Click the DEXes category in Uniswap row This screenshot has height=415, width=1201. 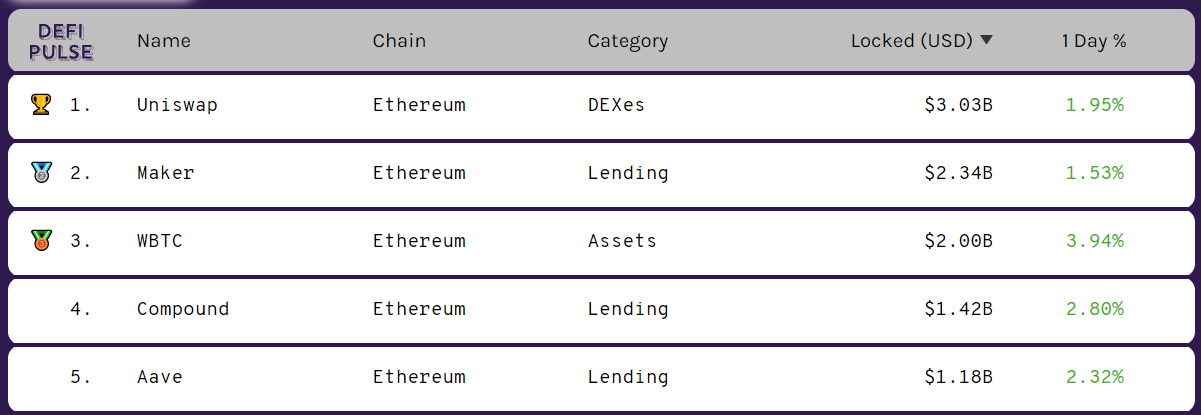pyautogui.click(x=616, y=105)
